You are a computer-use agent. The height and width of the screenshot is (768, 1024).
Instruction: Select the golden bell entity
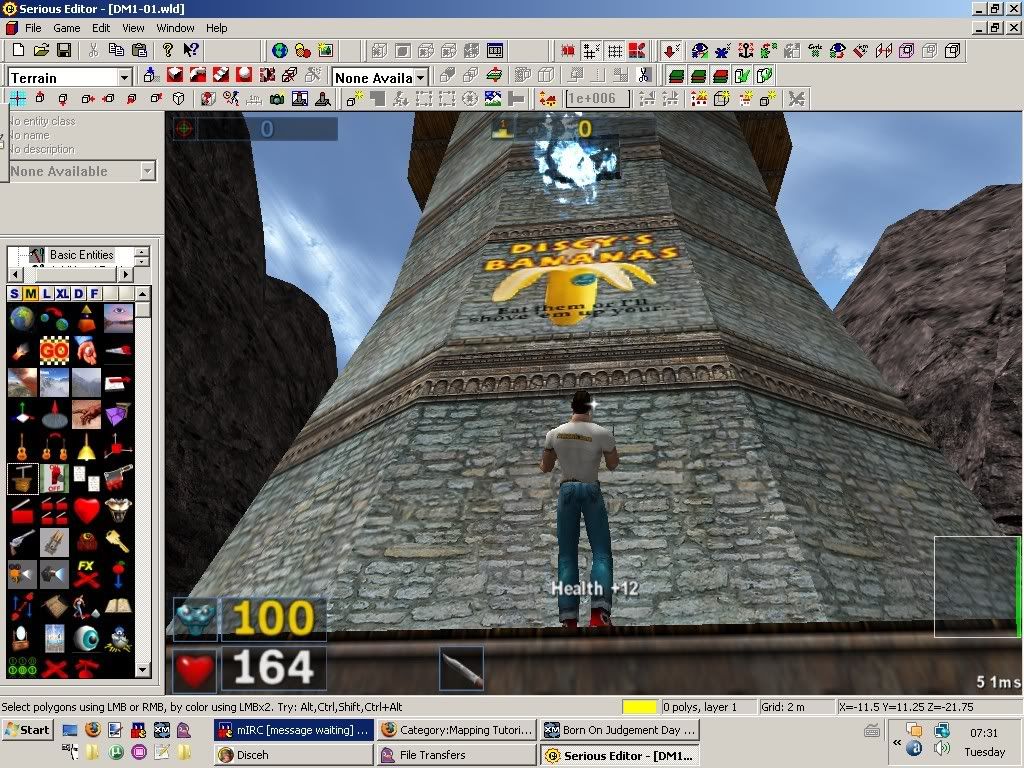pyautogui.click(x=86, y=447)
